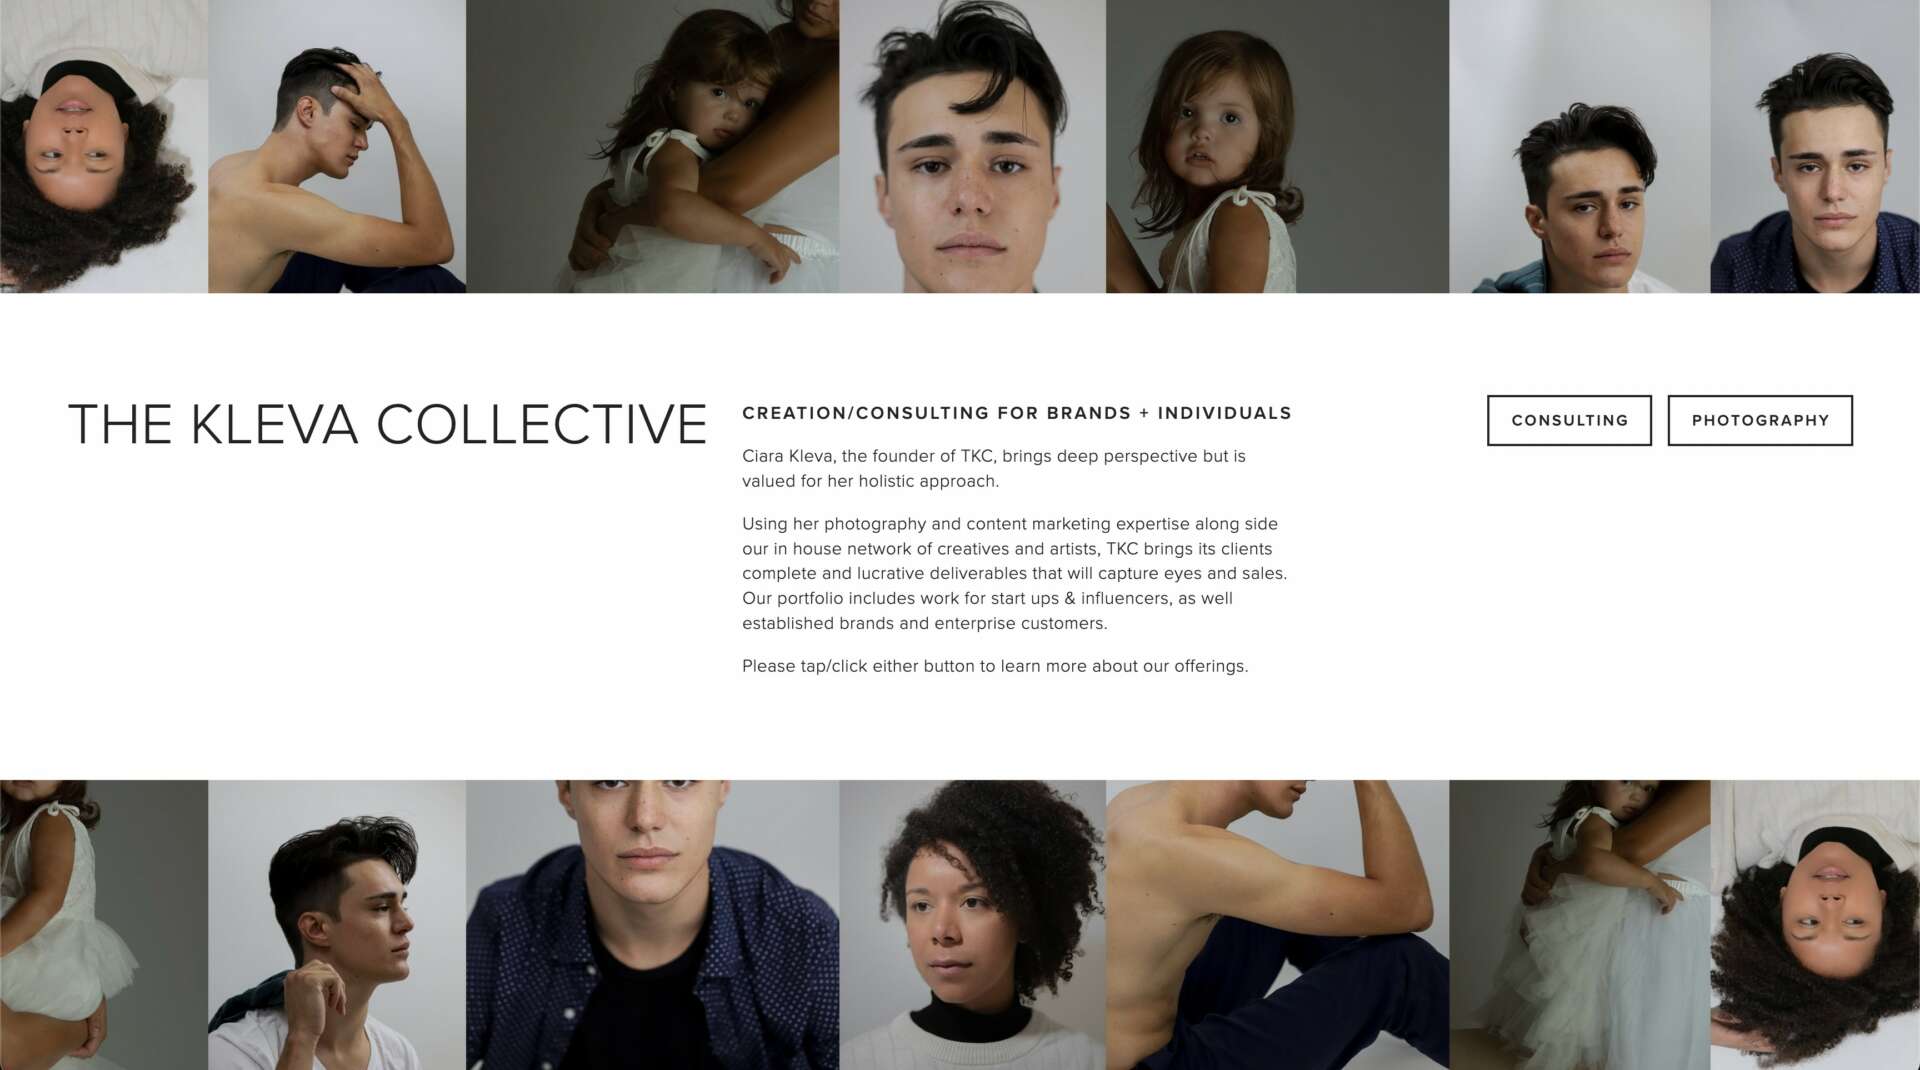Screen dimensions: 1920x1070
Task: View bottom-row profile of man in white tee
Action: (337, 925)
